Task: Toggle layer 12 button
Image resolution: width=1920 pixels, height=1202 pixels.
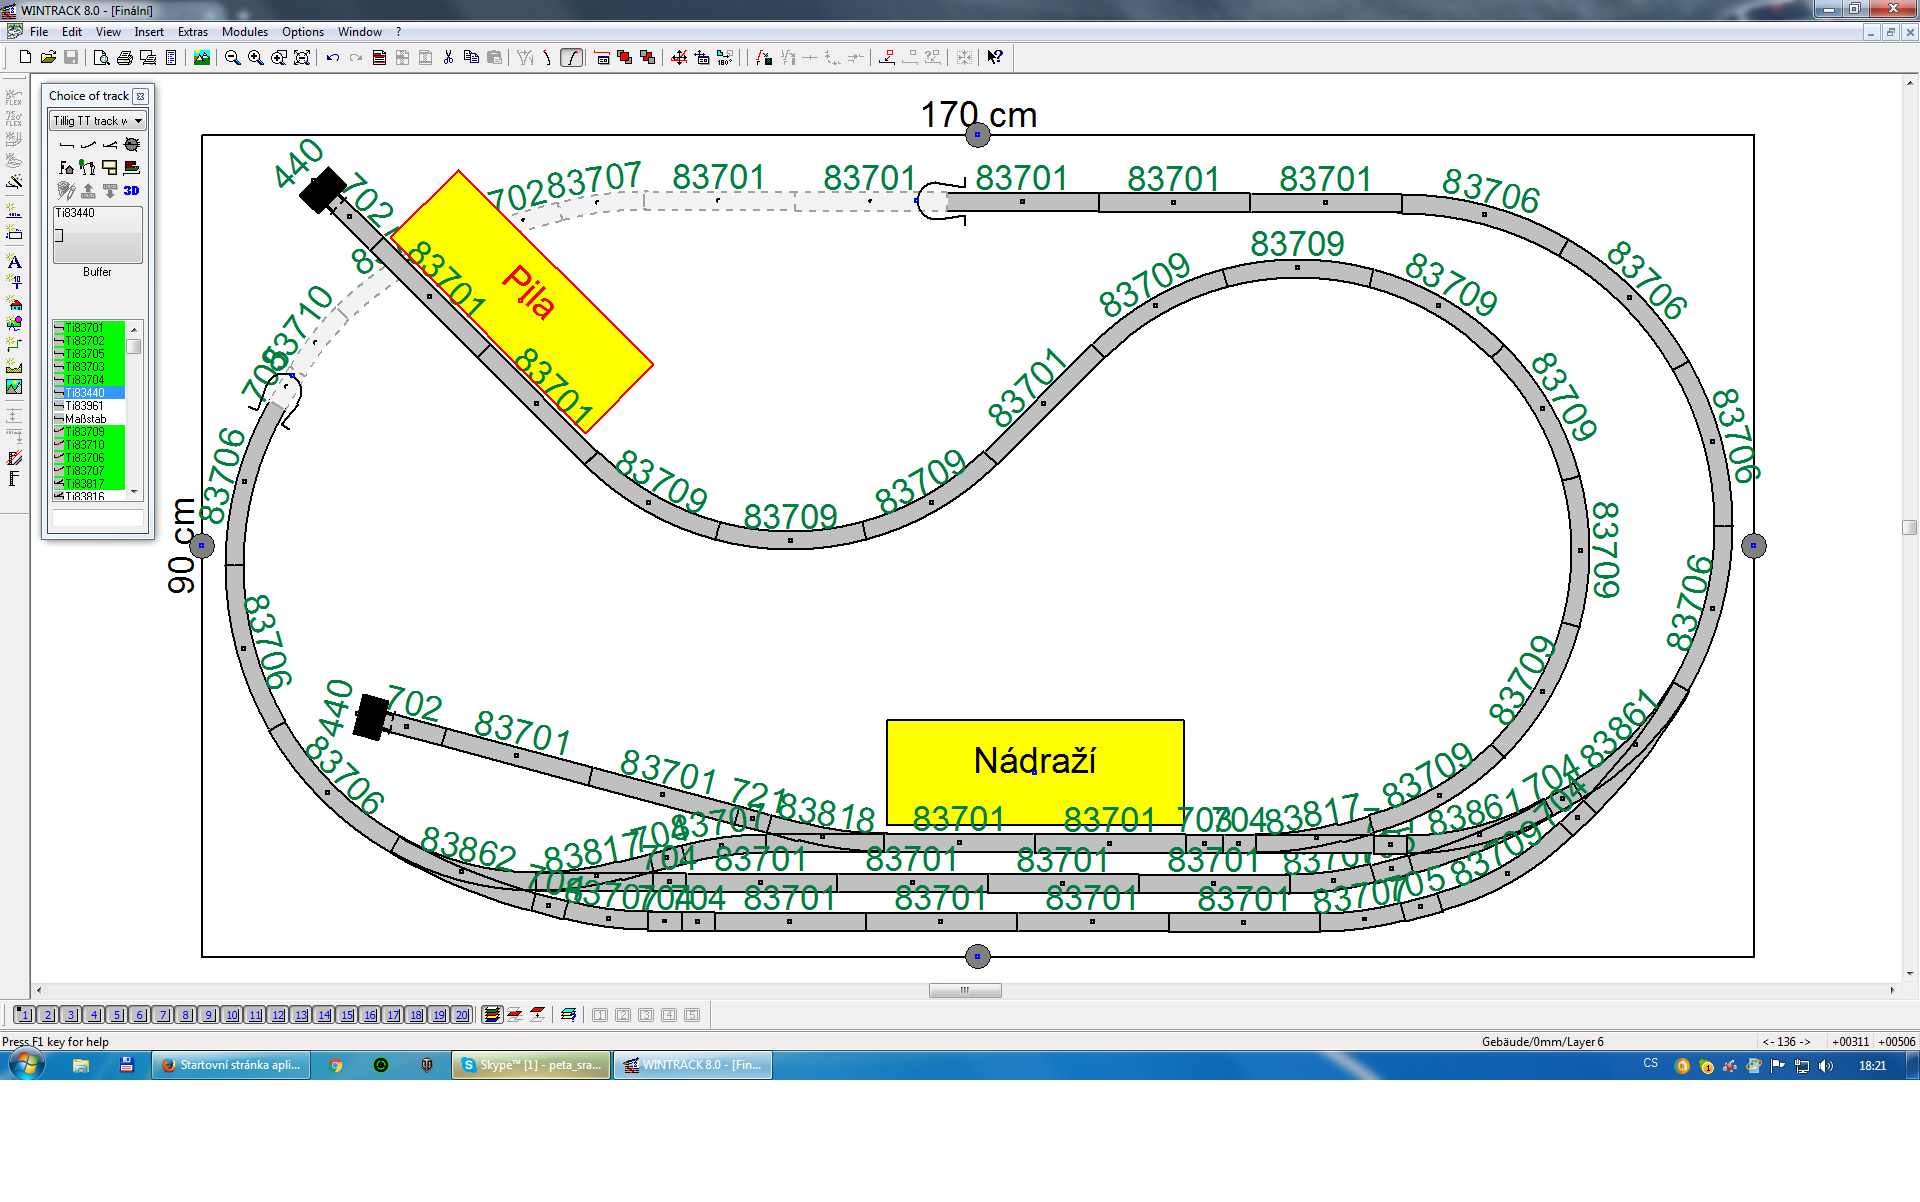Action: (277, 1015)
